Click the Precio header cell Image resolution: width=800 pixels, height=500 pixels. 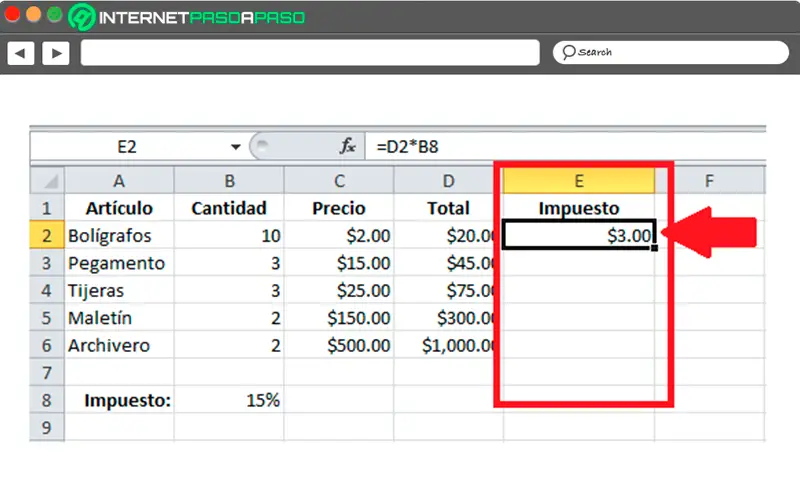point(339,208)
